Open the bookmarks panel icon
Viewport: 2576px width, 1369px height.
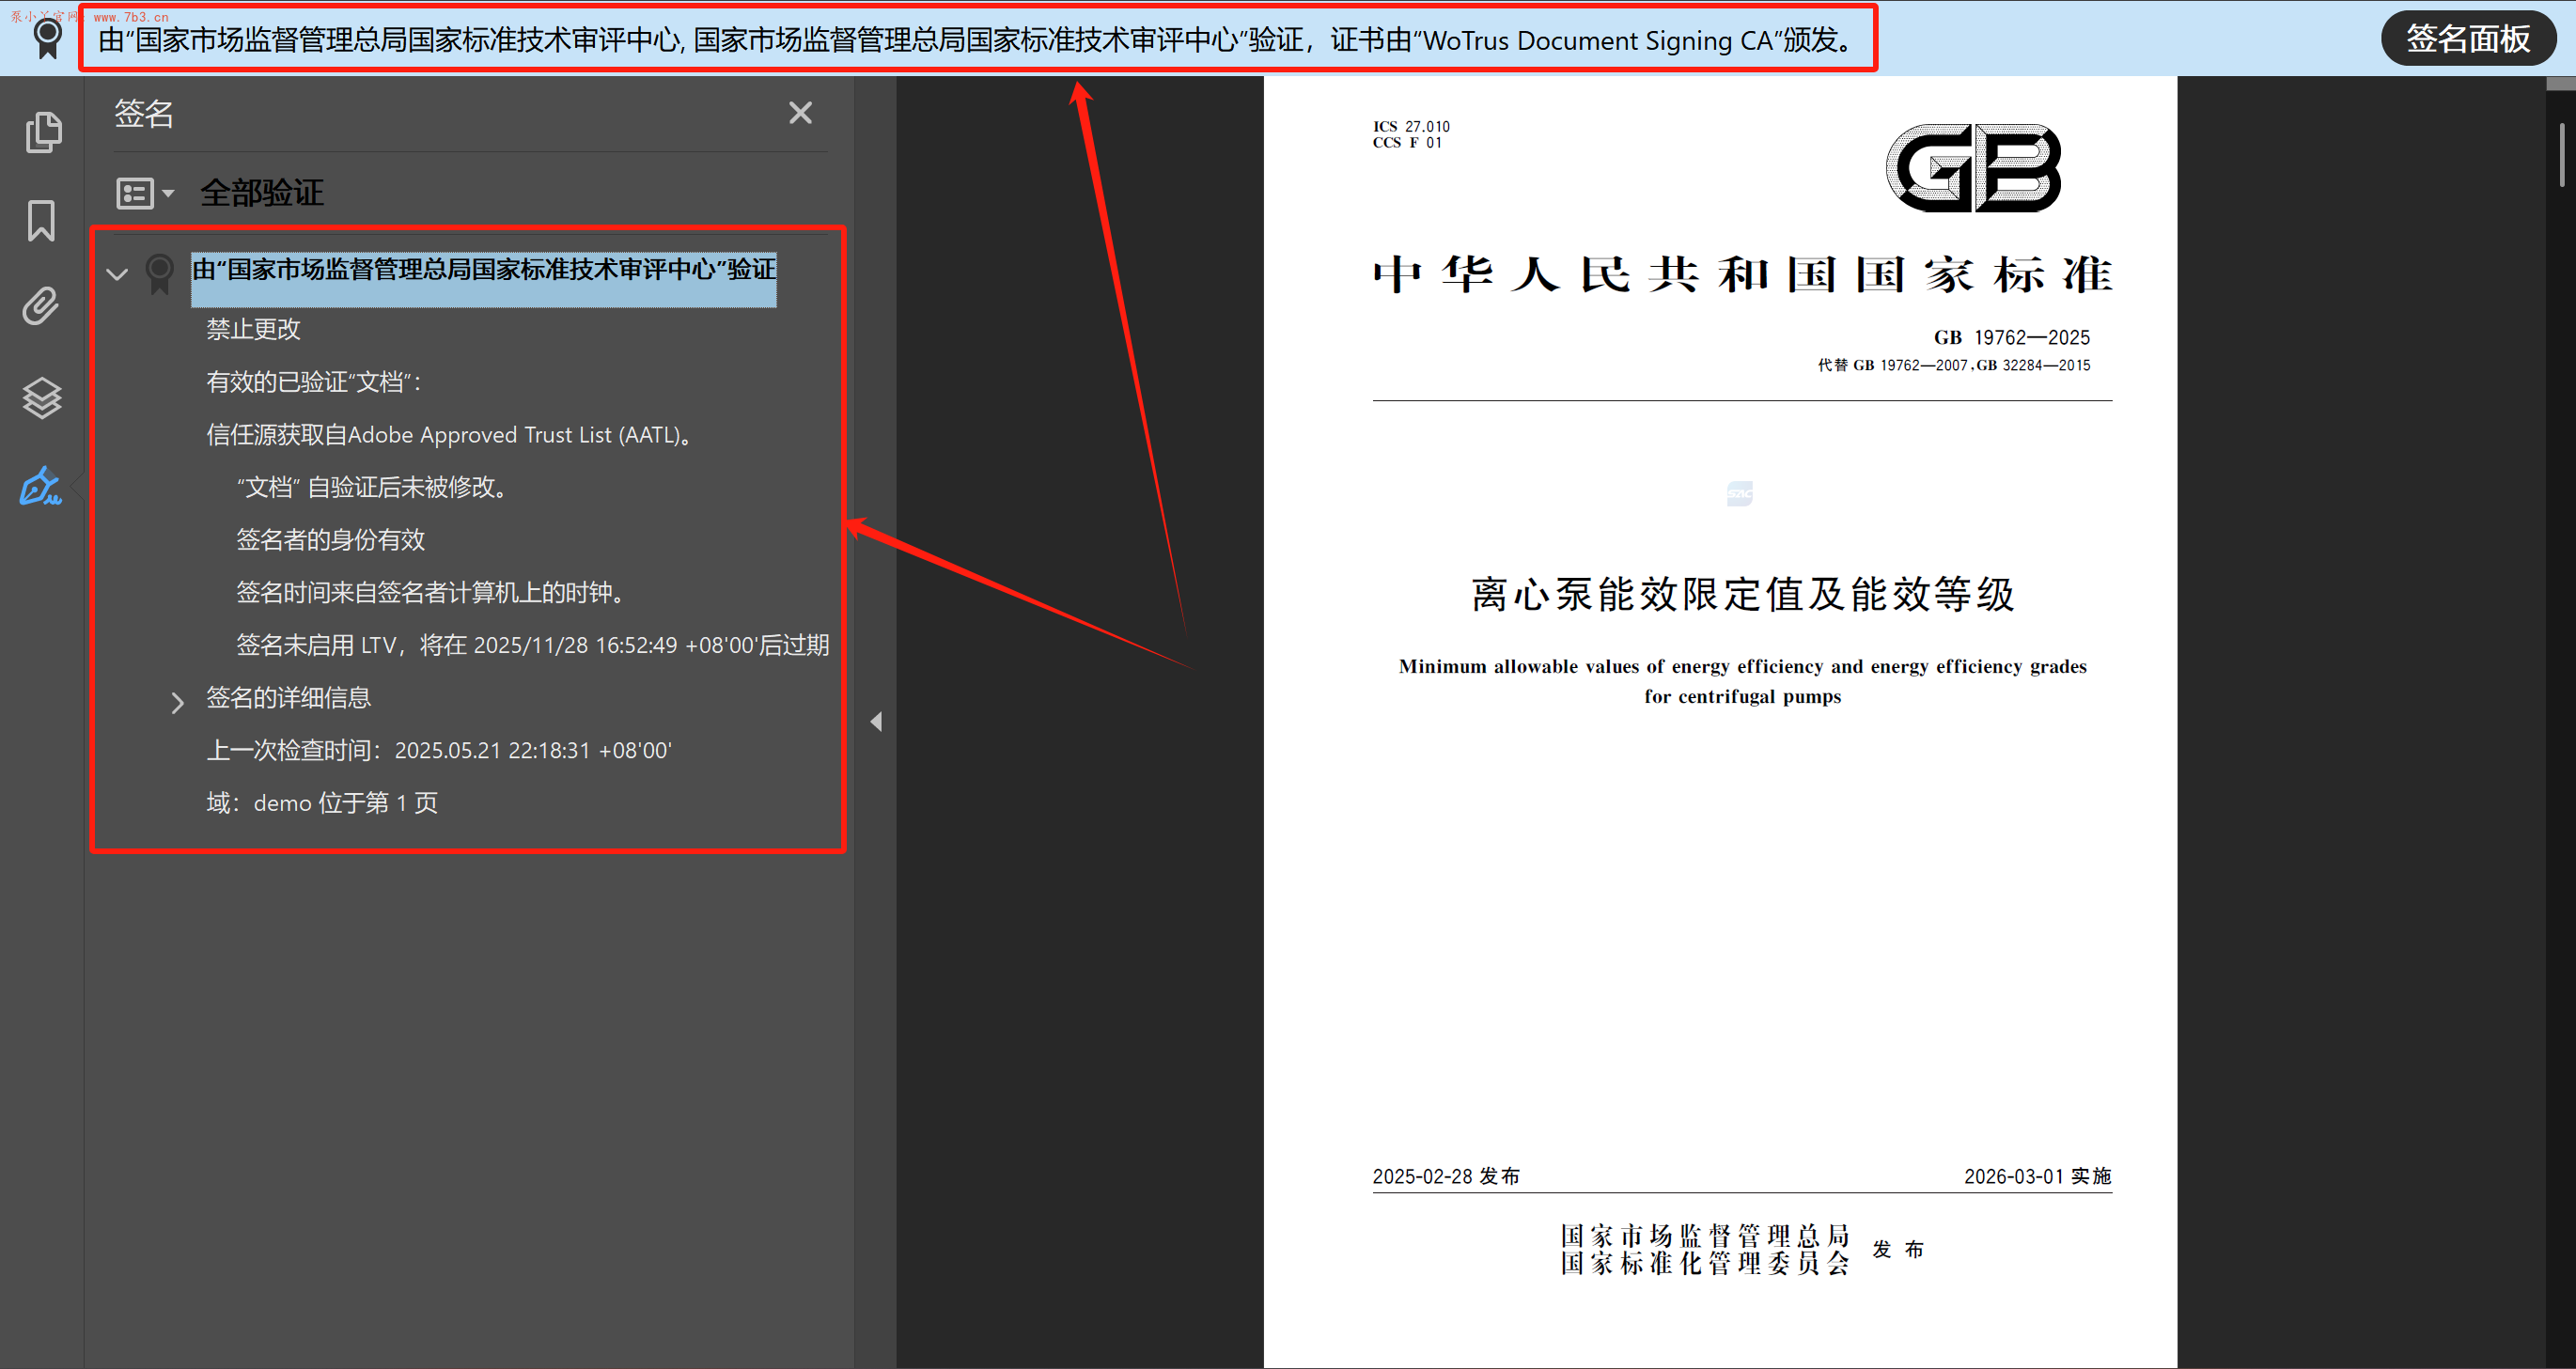(41, 220)
